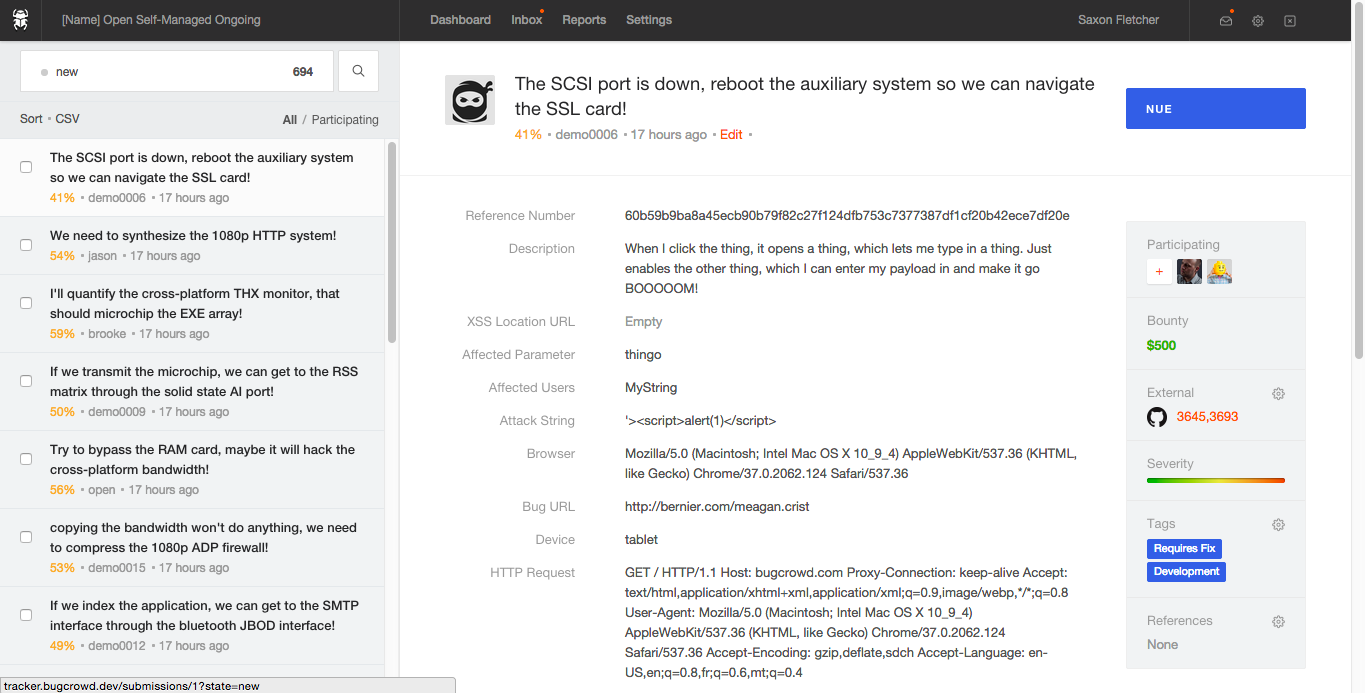
Task: Open Reports in top navigation
Action: (x=584, y=20)
